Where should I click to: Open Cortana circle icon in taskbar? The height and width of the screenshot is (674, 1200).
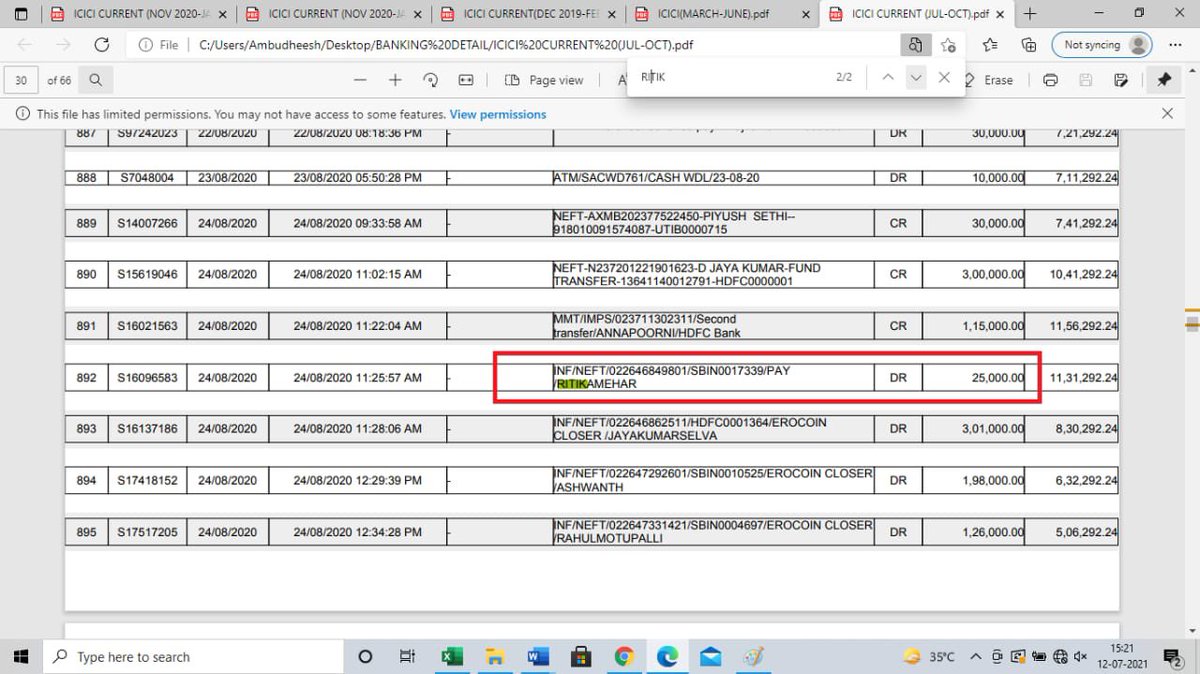(365, 656)
